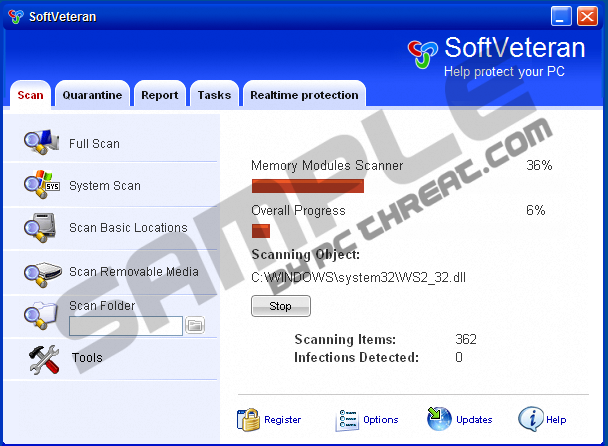Open the Help link
This screenshot has height=446, width=608.
[556, 420]
